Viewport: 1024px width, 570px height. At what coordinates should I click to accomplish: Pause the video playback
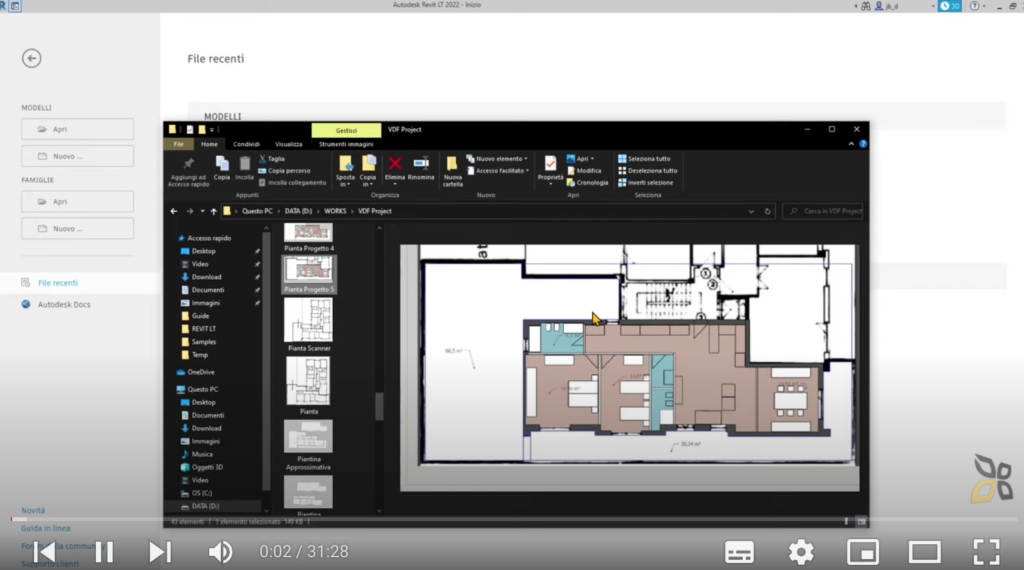(x=104, y=552)
